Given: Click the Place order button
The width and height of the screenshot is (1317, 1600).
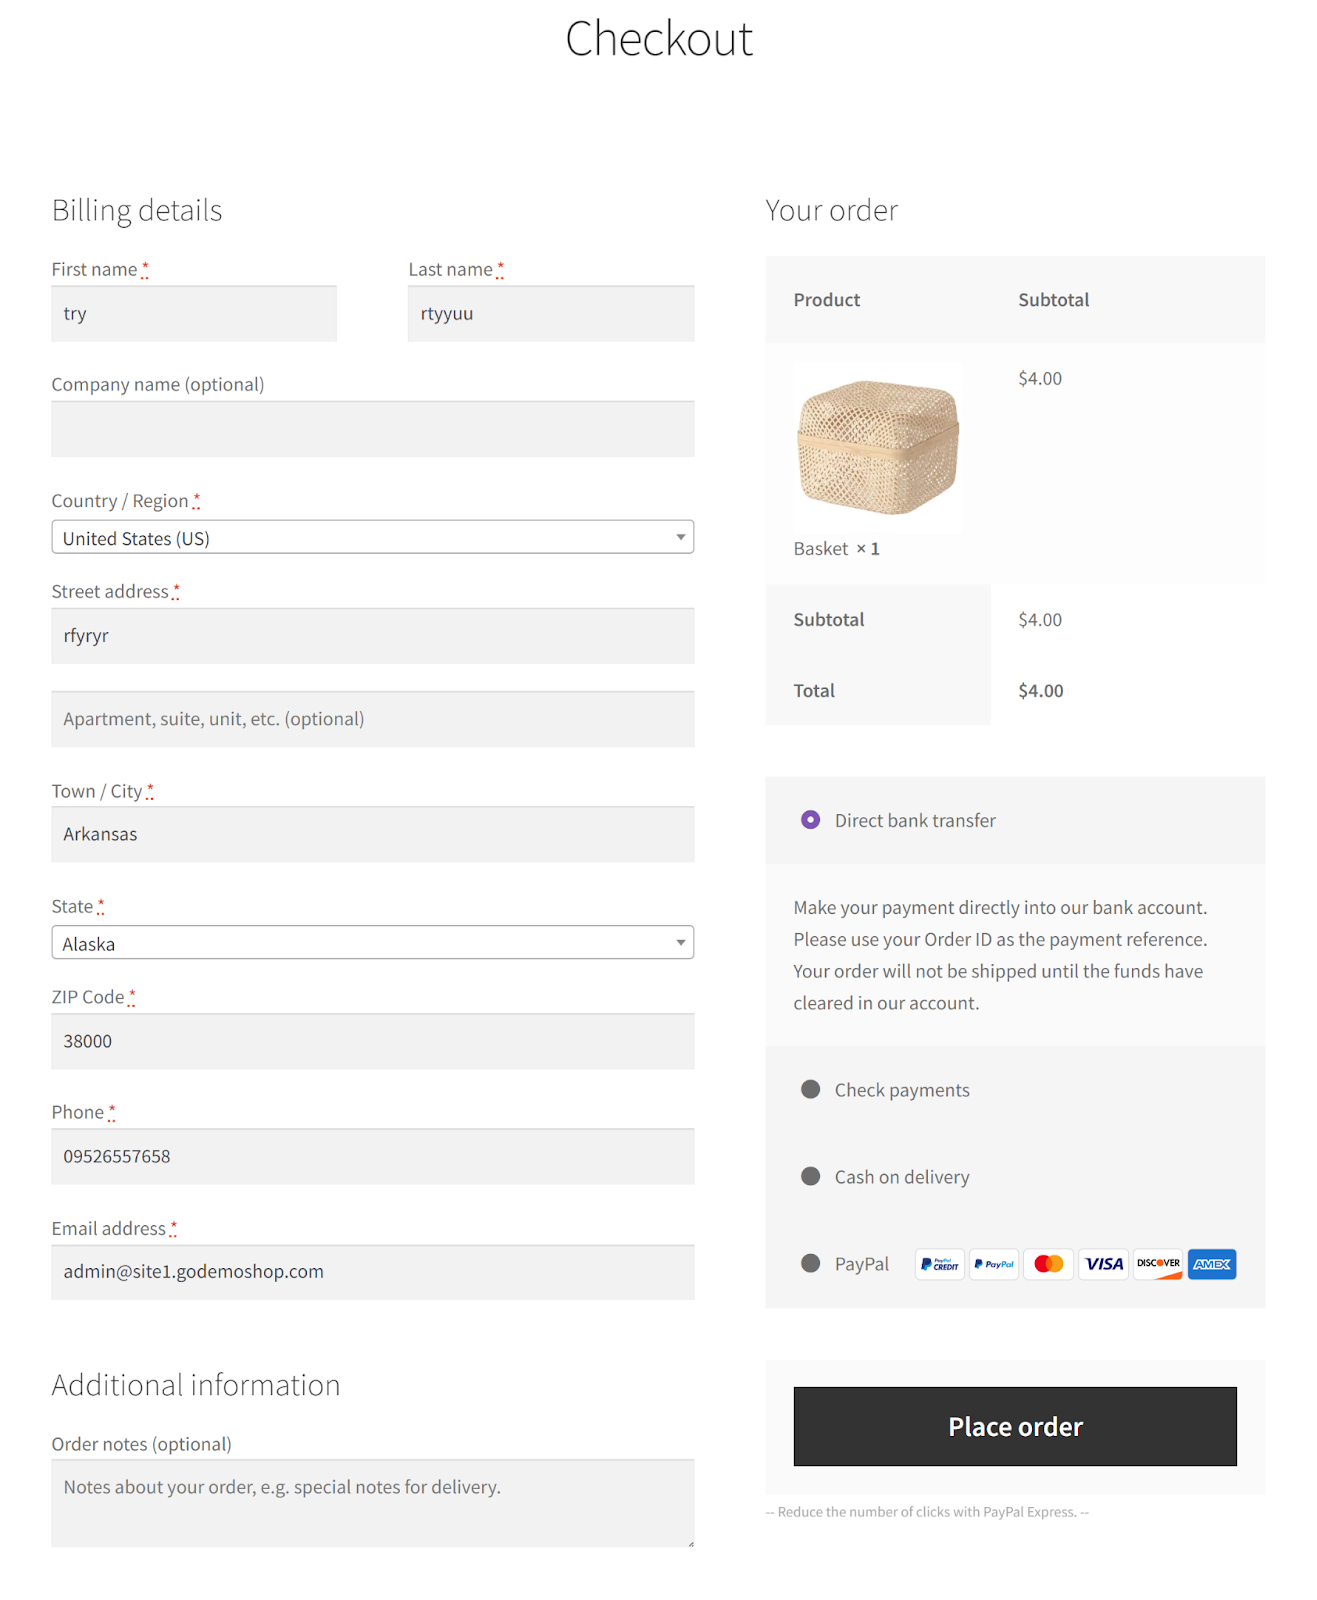Looking at the screenshot, I should (x=1015, y=1426).
